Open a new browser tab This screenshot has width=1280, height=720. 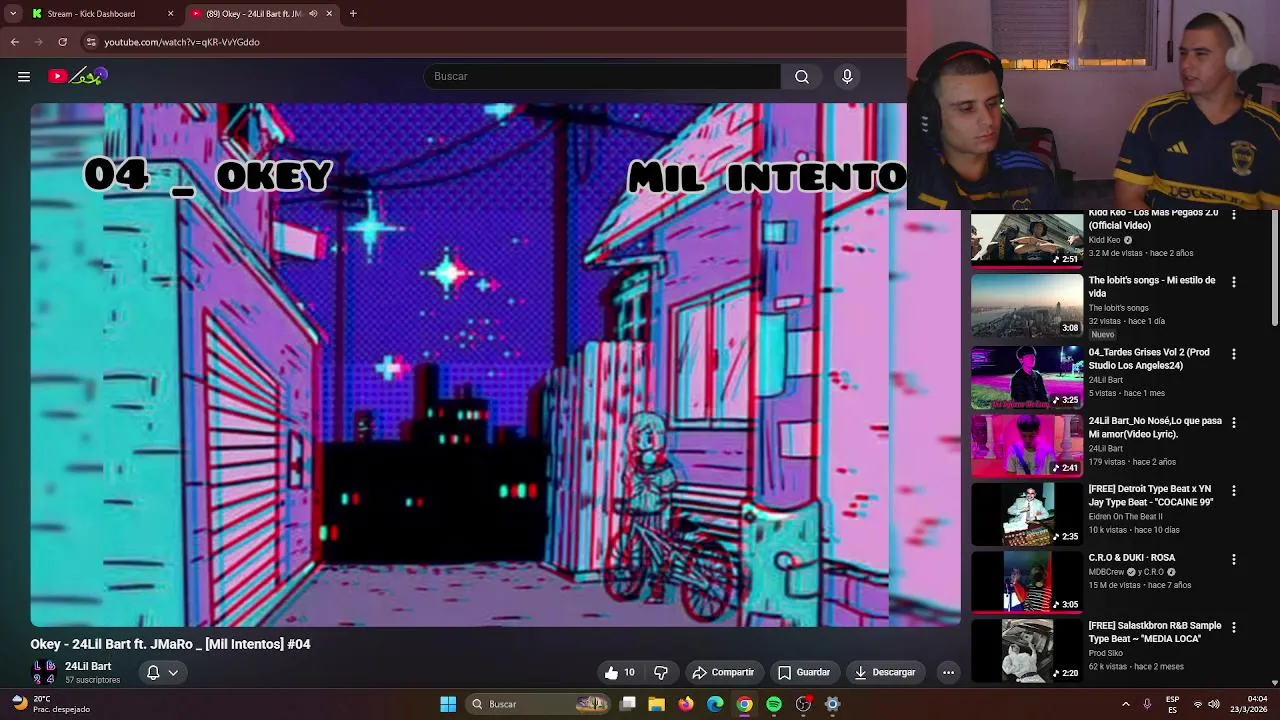[353, 14]
